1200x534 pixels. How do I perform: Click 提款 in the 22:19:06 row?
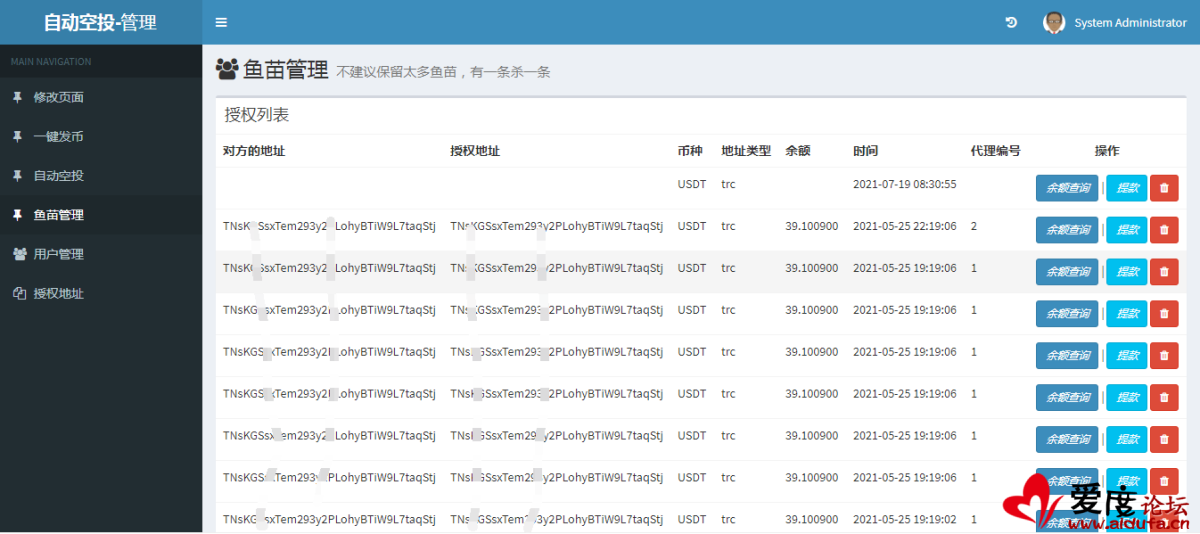[x=1127, y=230]
